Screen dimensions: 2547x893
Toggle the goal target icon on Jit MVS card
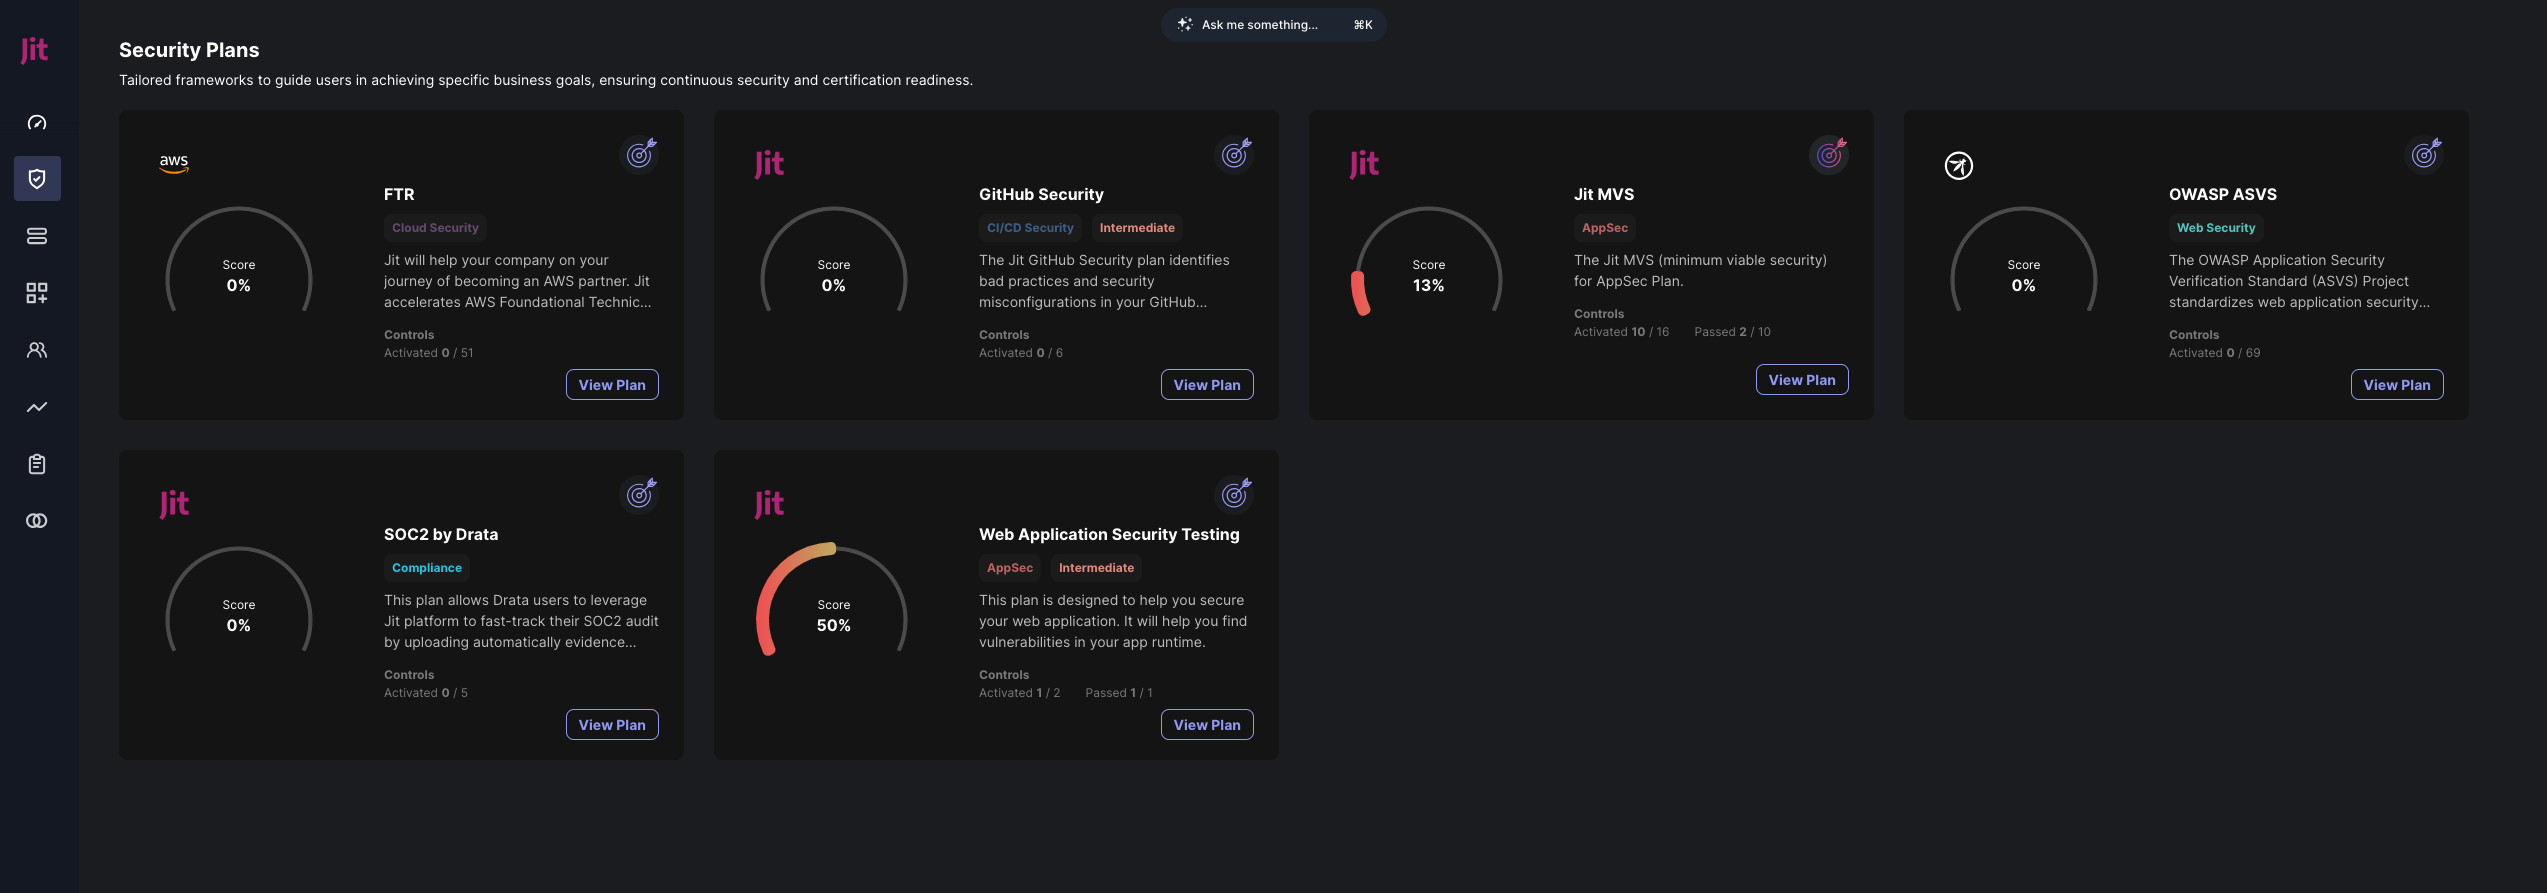tap(1830, 154)
